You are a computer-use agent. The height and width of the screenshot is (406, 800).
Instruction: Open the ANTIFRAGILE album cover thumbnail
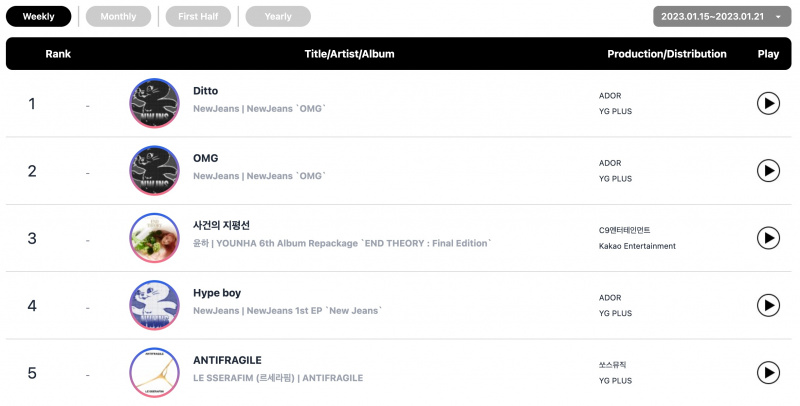point(155,372)
